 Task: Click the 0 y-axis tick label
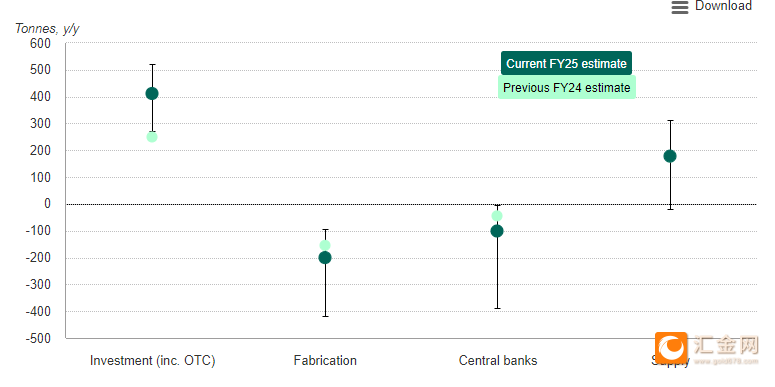tap(47, 204)
